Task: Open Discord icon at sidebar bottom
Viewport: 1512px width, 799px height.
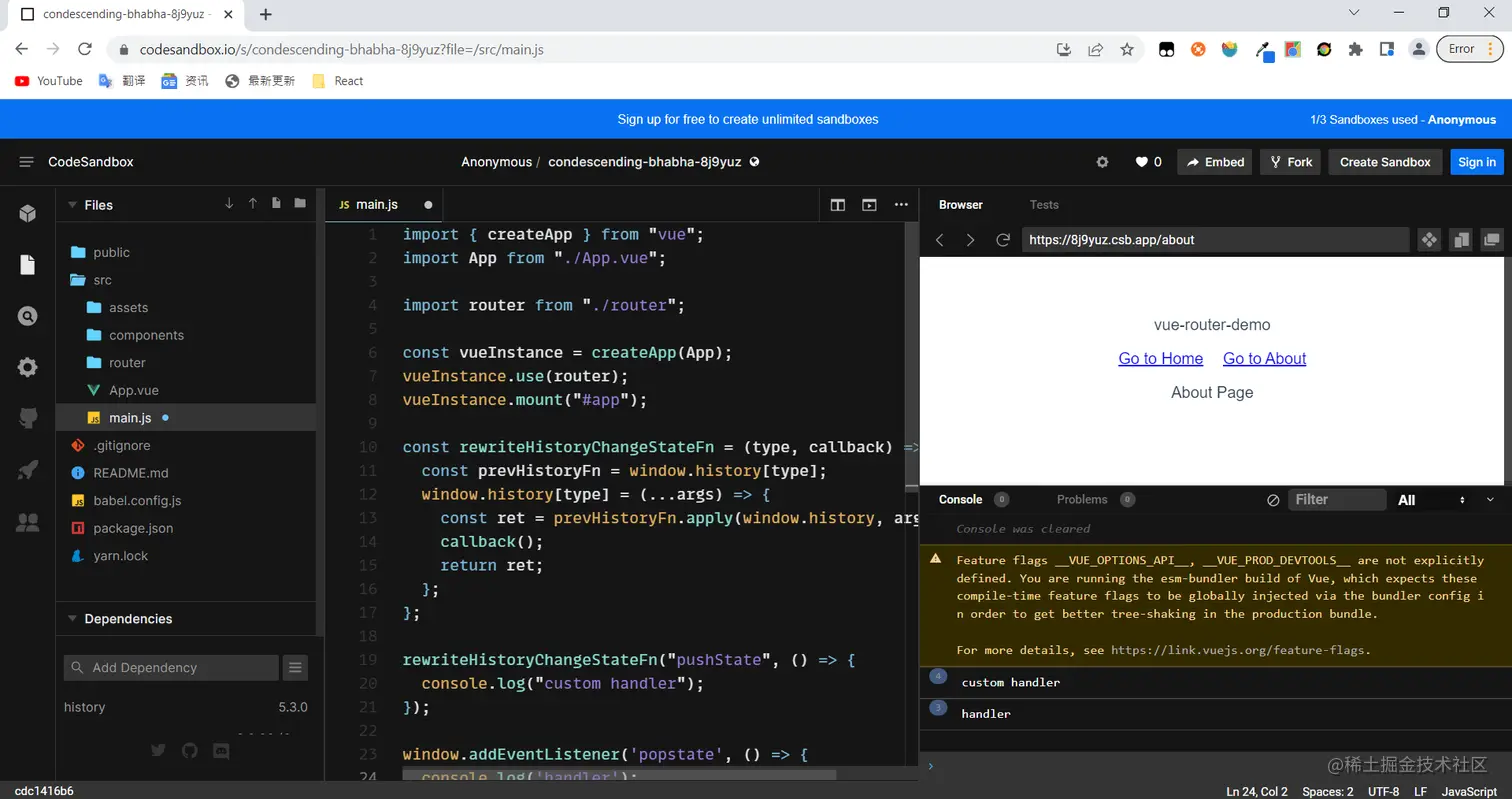Action: click(x=222, y=750)
